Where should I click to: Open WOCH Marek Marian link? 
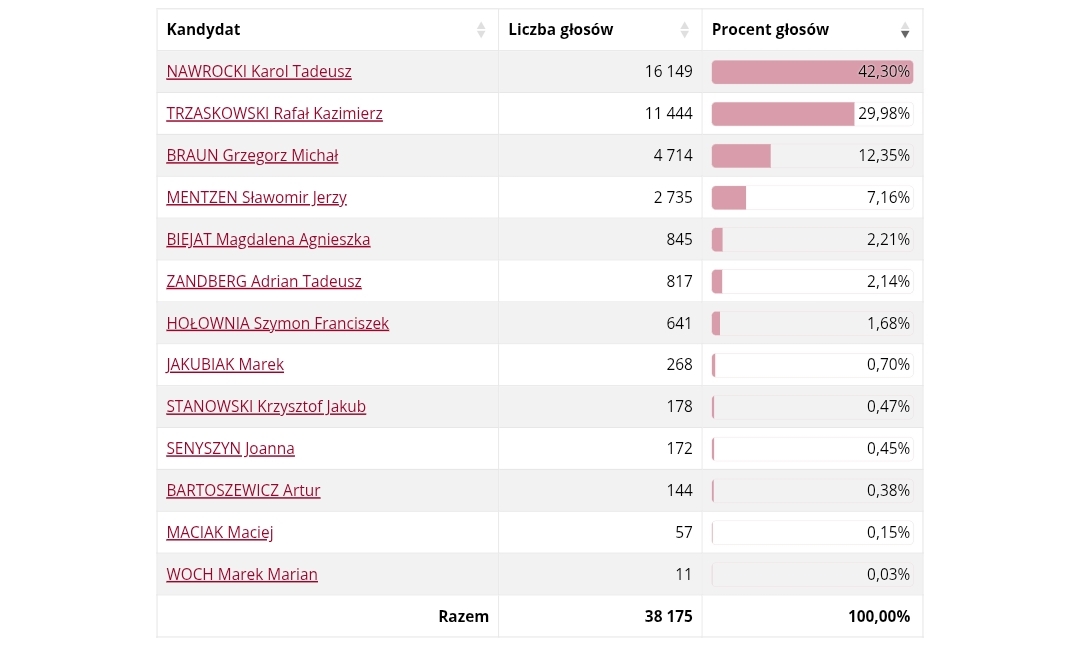tap(242, 575)
